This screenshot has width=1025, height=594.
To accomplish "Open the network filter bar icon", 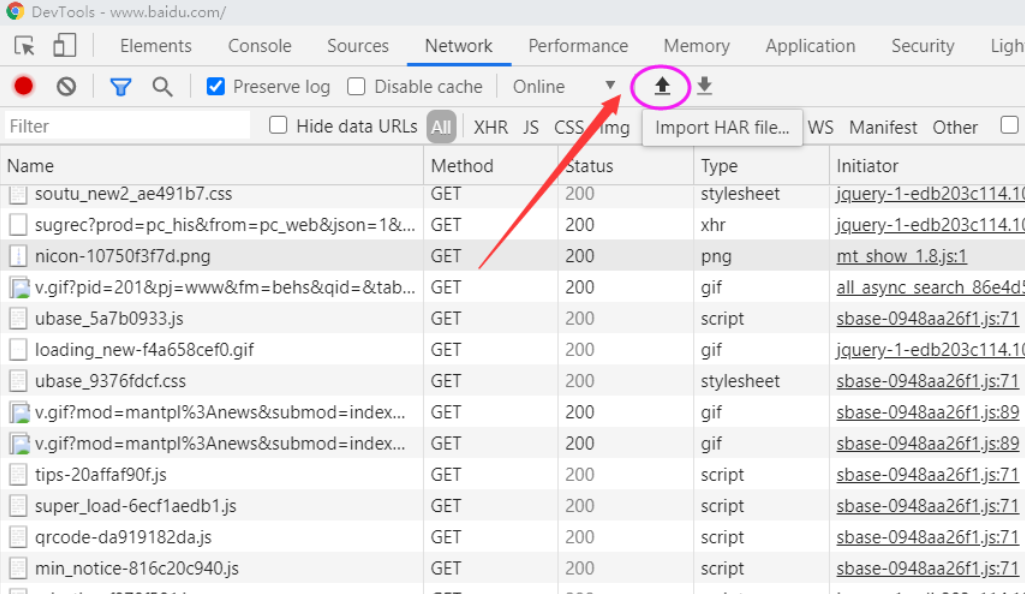I will pyautogui.click(x=120, y=86).
